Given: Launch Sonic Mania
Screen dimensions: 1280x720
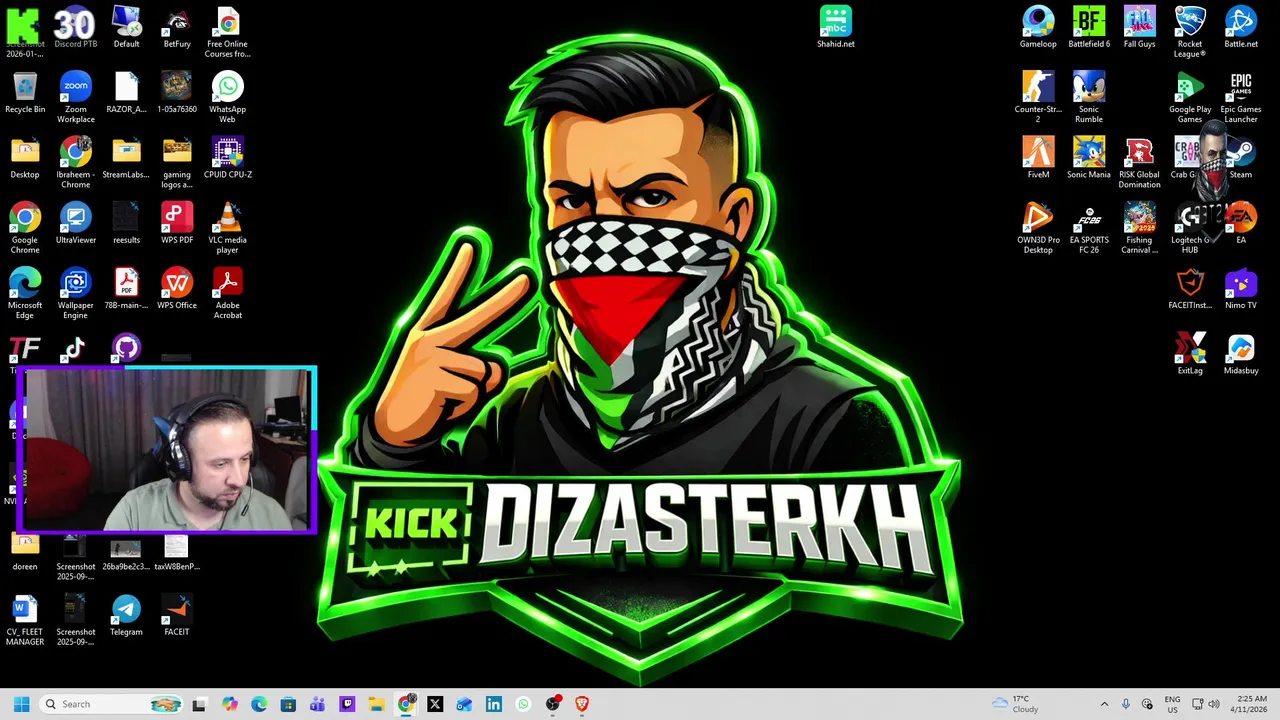Looking at the screenshot, I should (1089, 158).
